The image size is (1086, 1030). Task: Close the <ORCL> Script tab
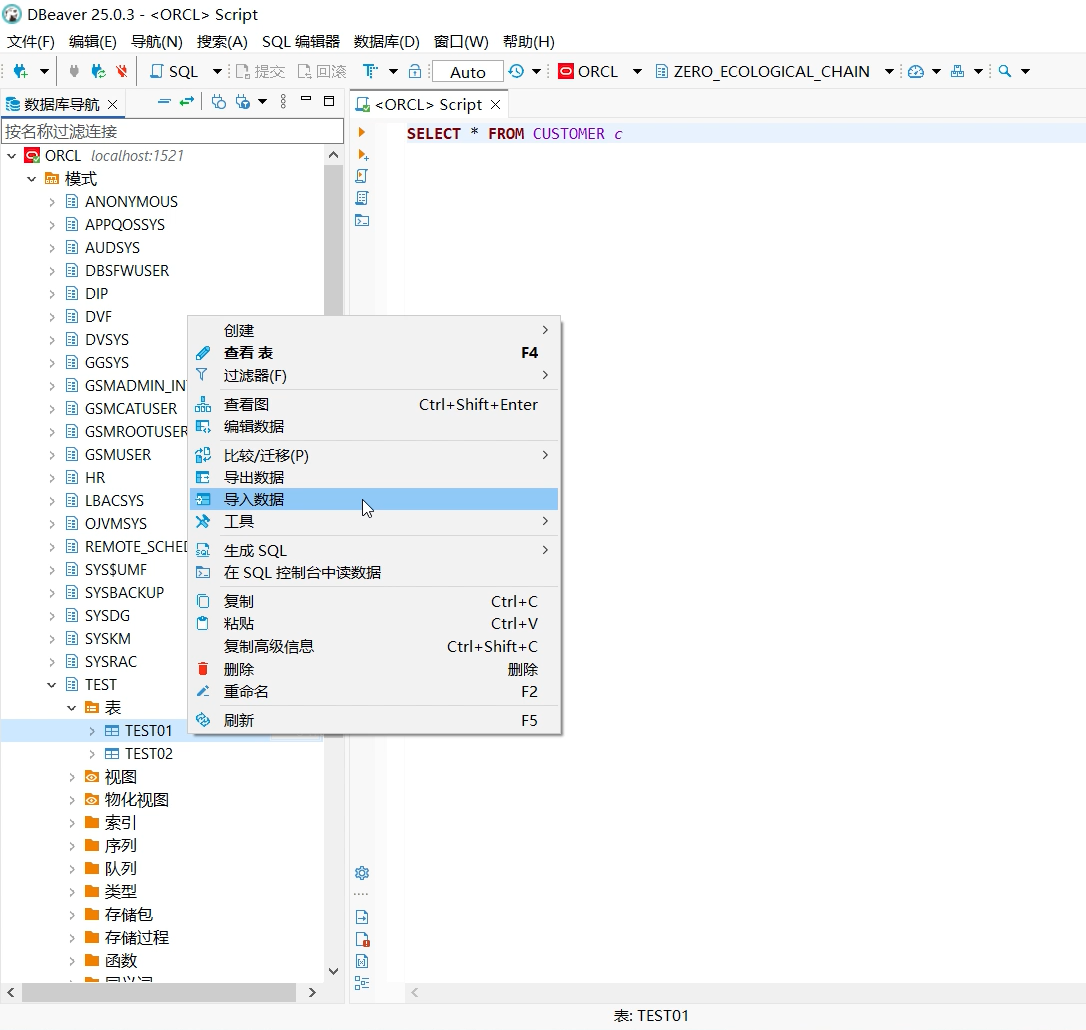[x=495, y=105]
